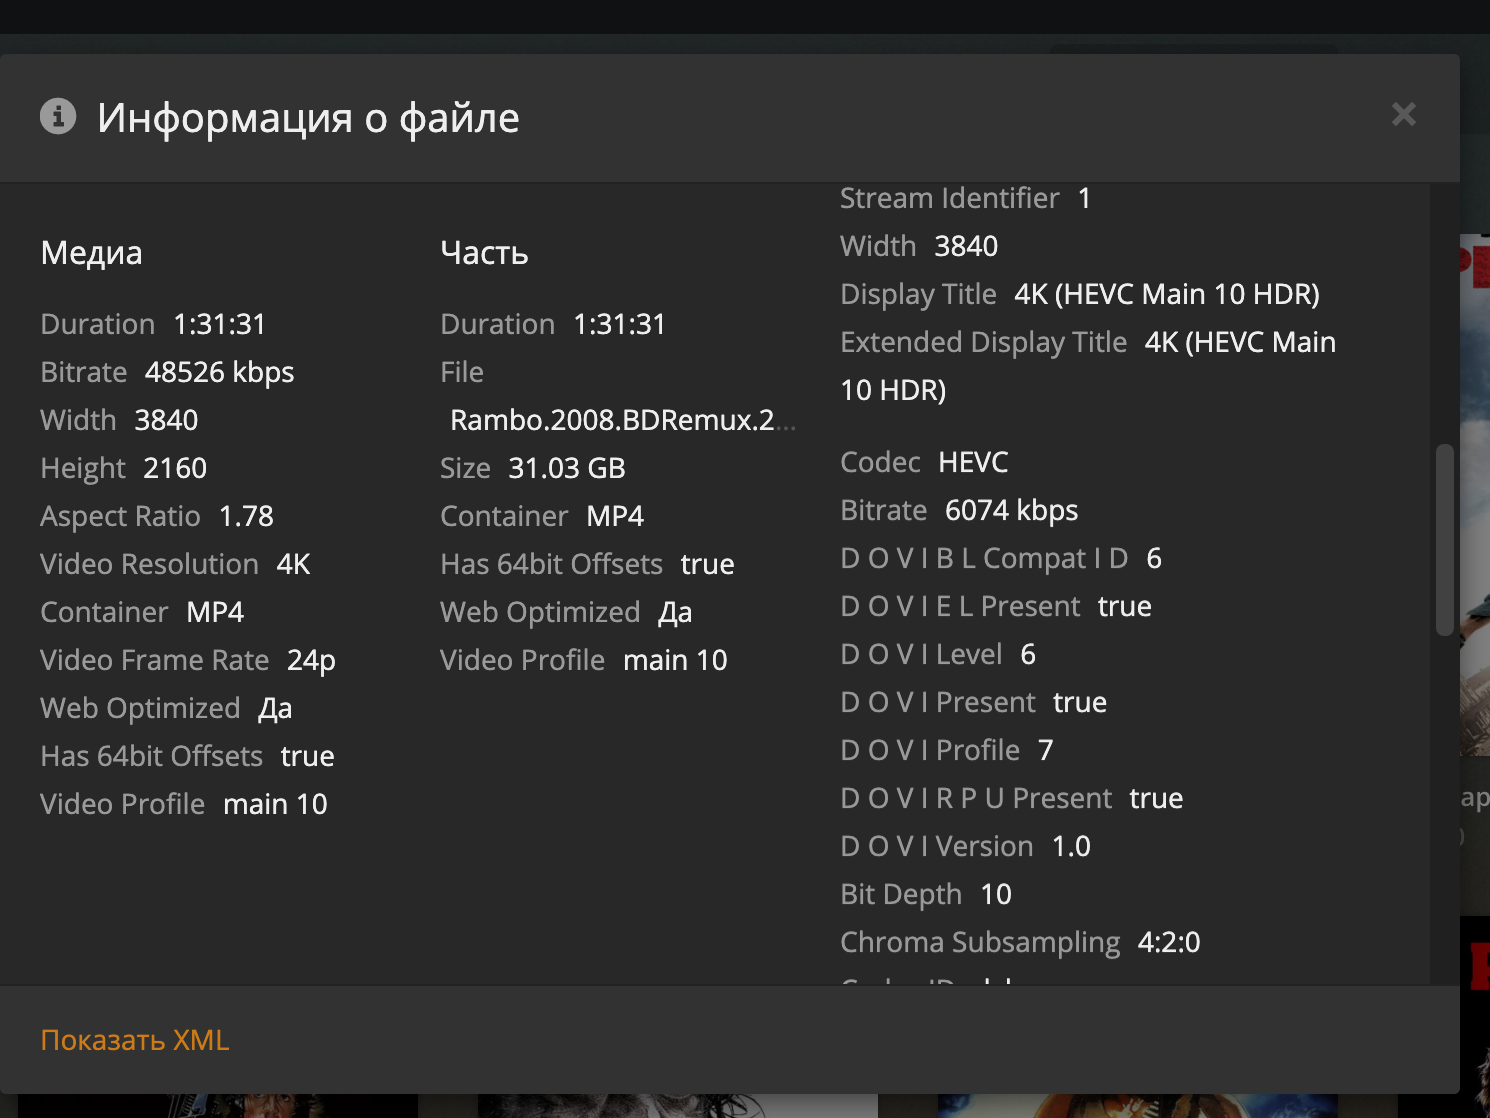Click the stream Bitrate value 6074 kbps
The height and width of the screenshot is (1118, 1490).
[1012, 510]
